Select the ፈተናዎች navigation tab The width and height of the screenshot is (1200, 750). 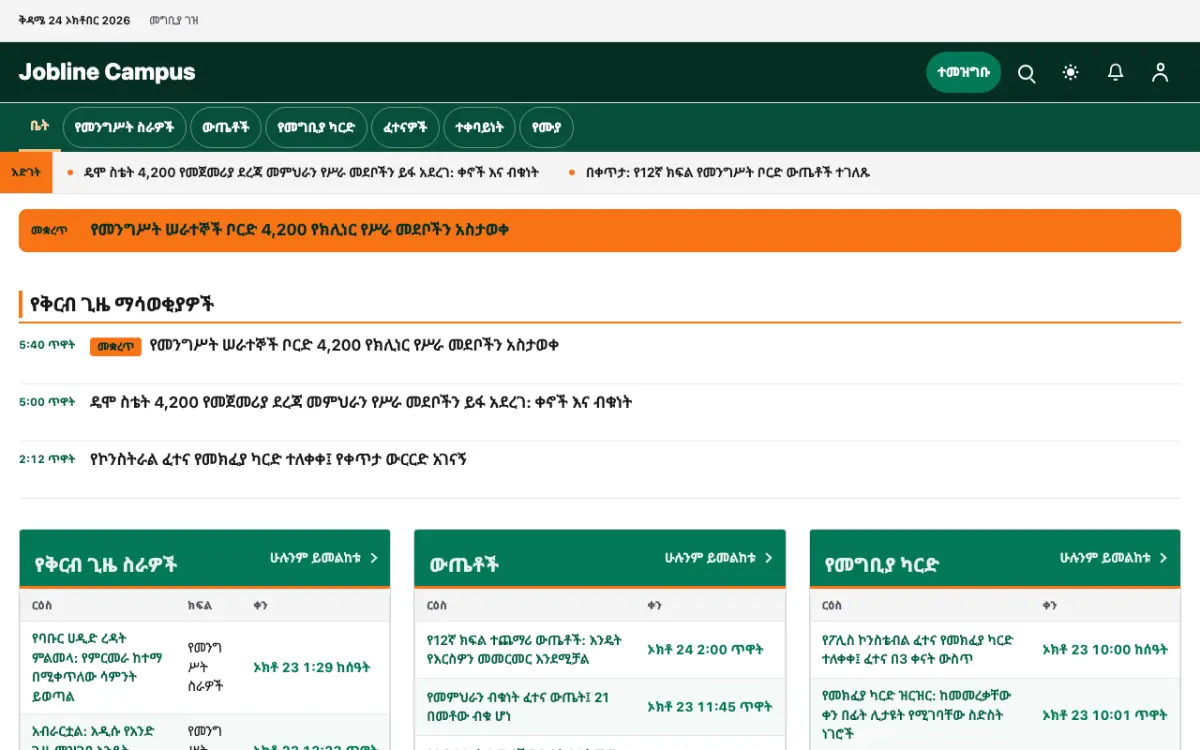point(405,127)
